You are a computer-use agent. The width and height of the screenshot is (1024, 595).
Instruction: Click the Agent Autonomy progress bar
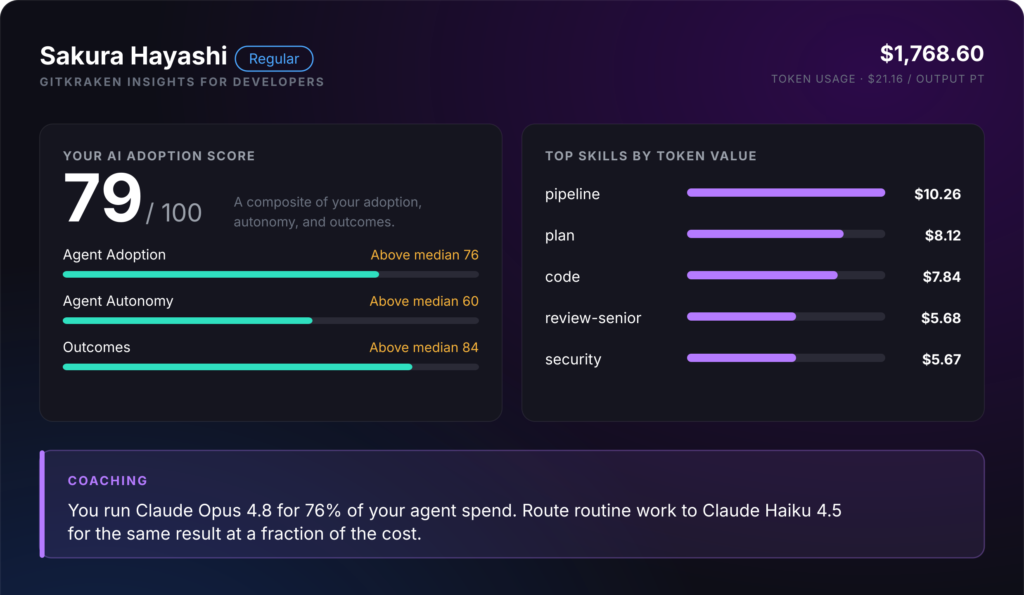(270, 321)
